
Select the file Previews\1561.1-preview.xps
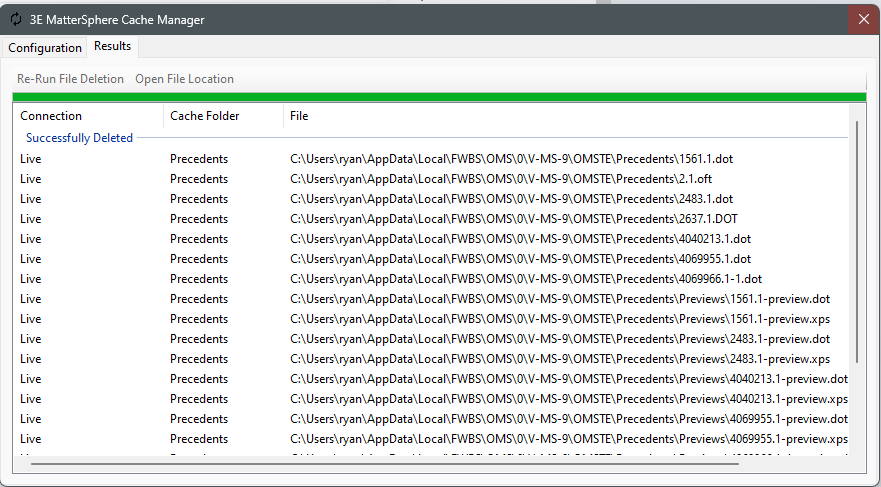coord(560,319)
